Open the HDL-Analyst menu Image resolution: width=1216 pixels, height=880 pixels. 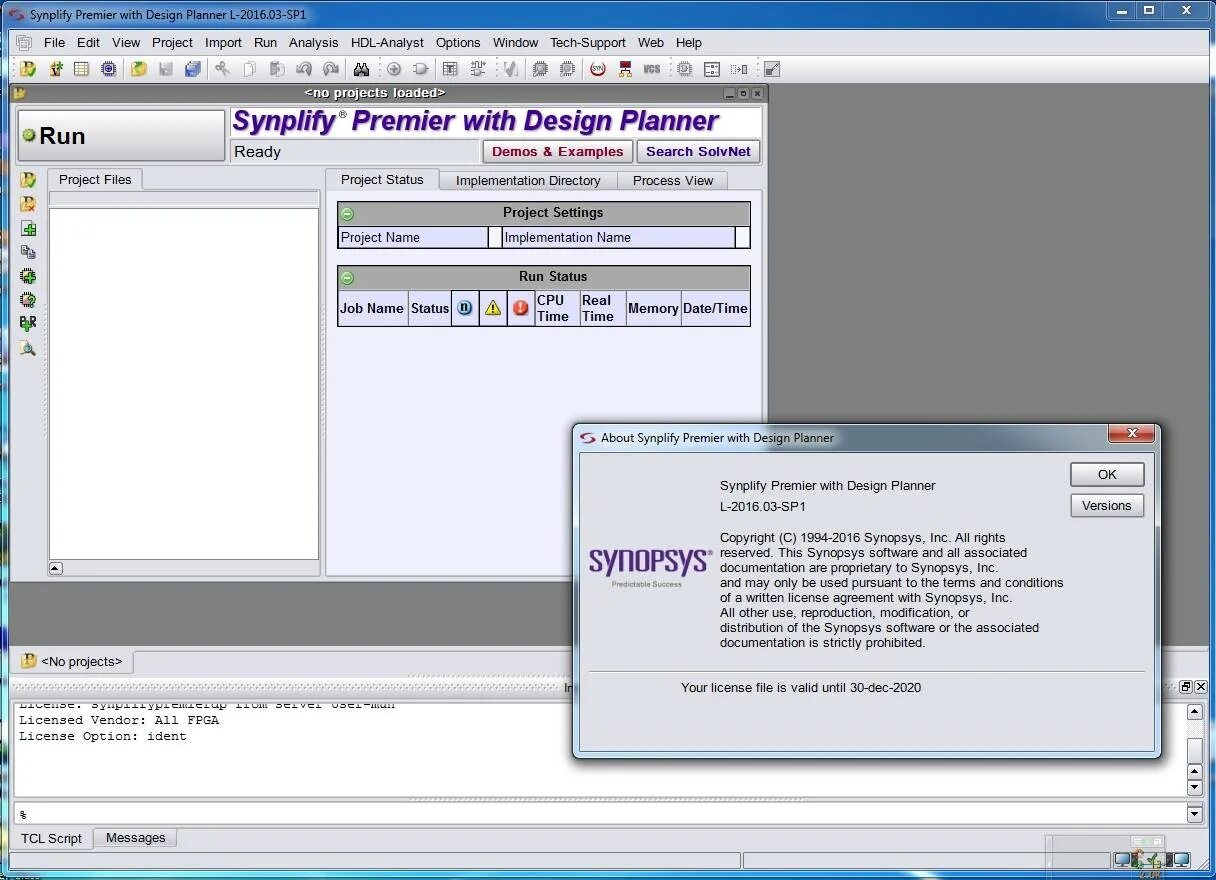pos(387,43)
